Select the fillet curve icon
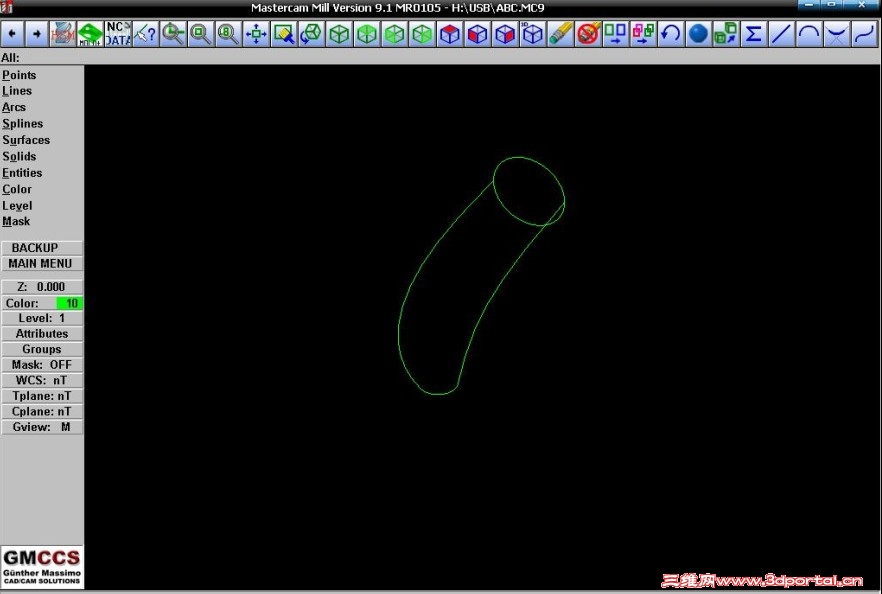The image size is (882, 594). click(x=836, y=34)
